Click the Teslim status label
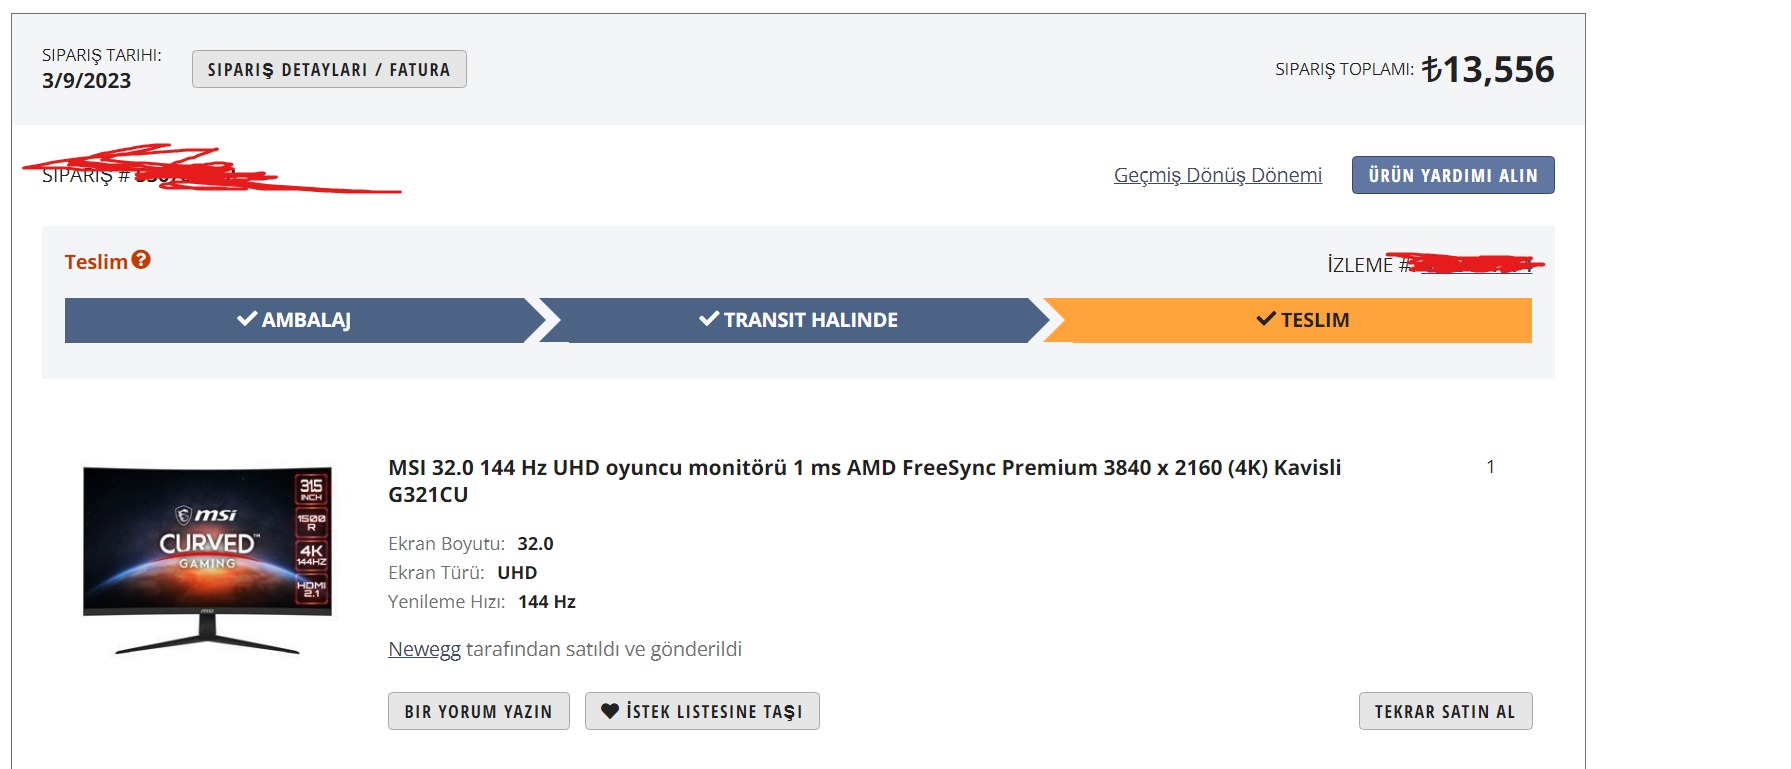The height and width of the screenshot is (769, 1791). (x=96, y=262)
